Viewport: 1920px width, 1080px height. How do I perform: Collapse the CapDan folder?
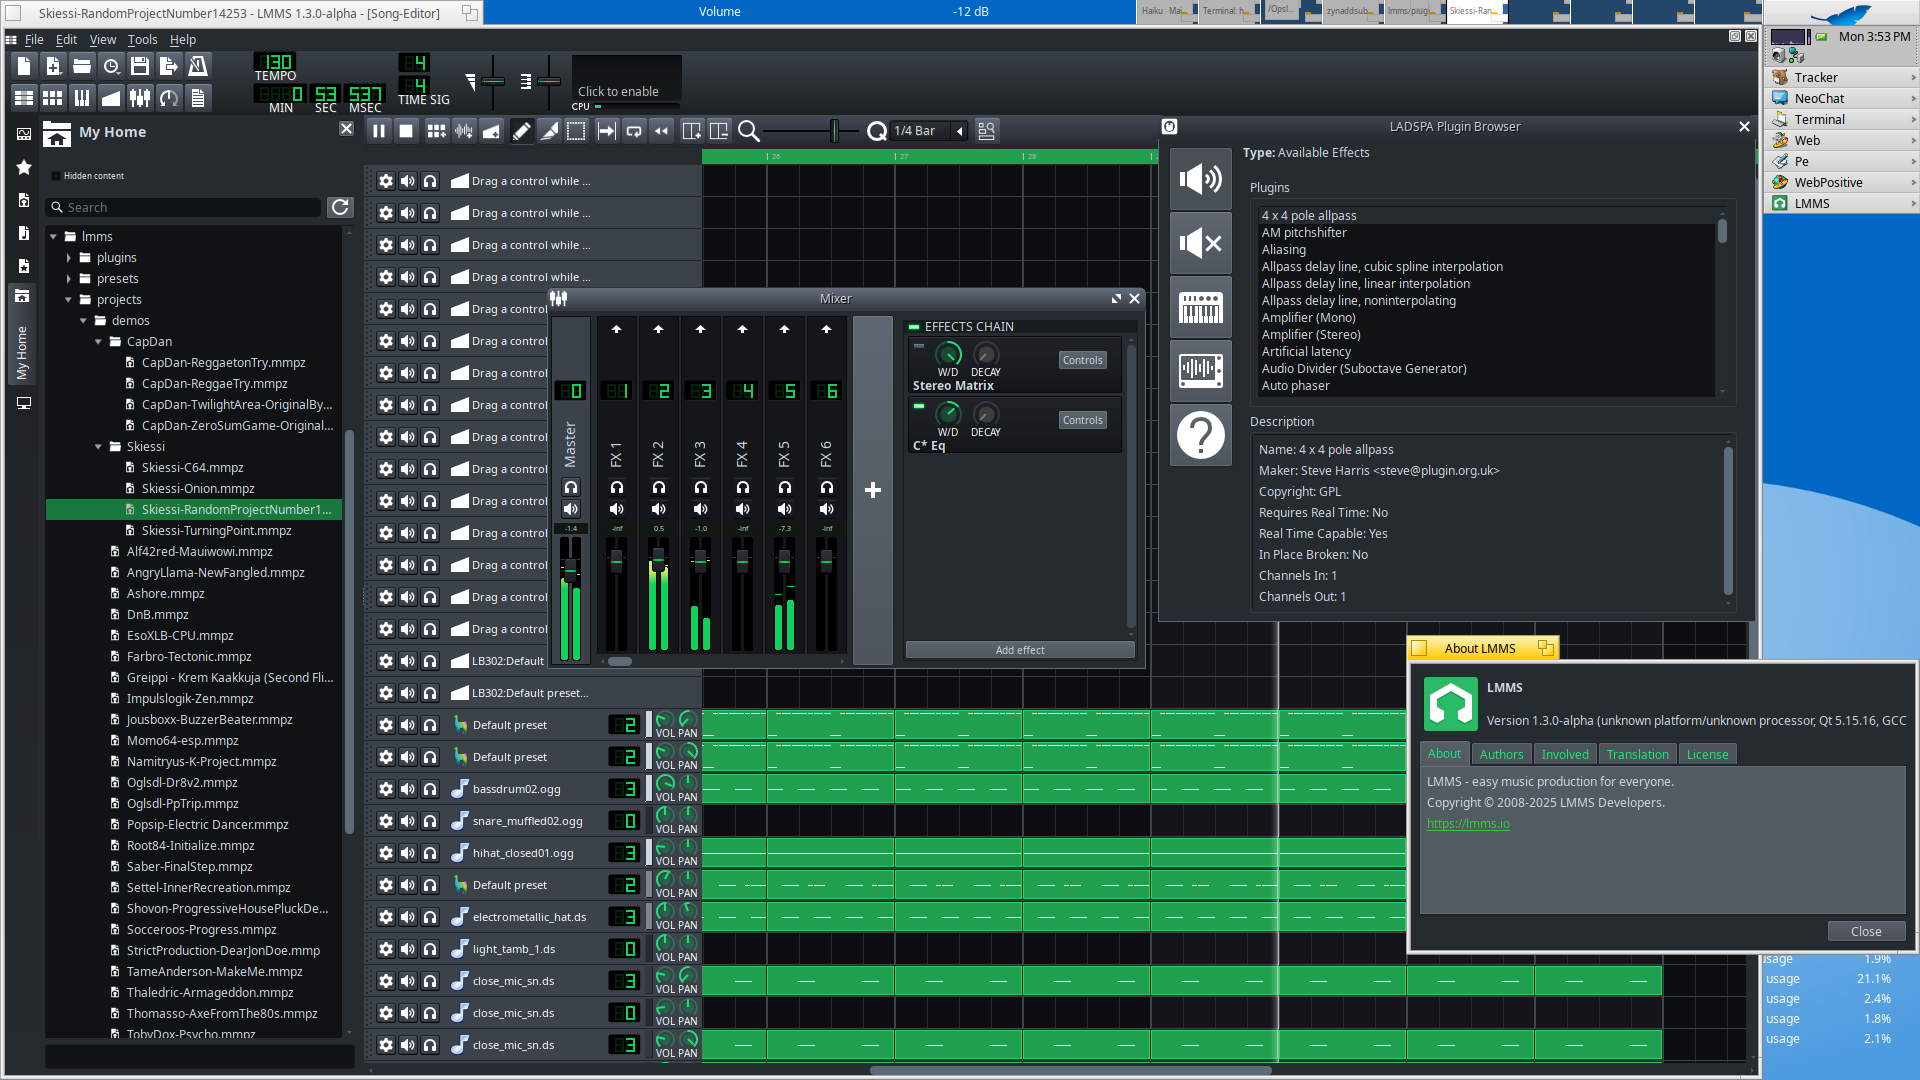(x=99, y=342)
